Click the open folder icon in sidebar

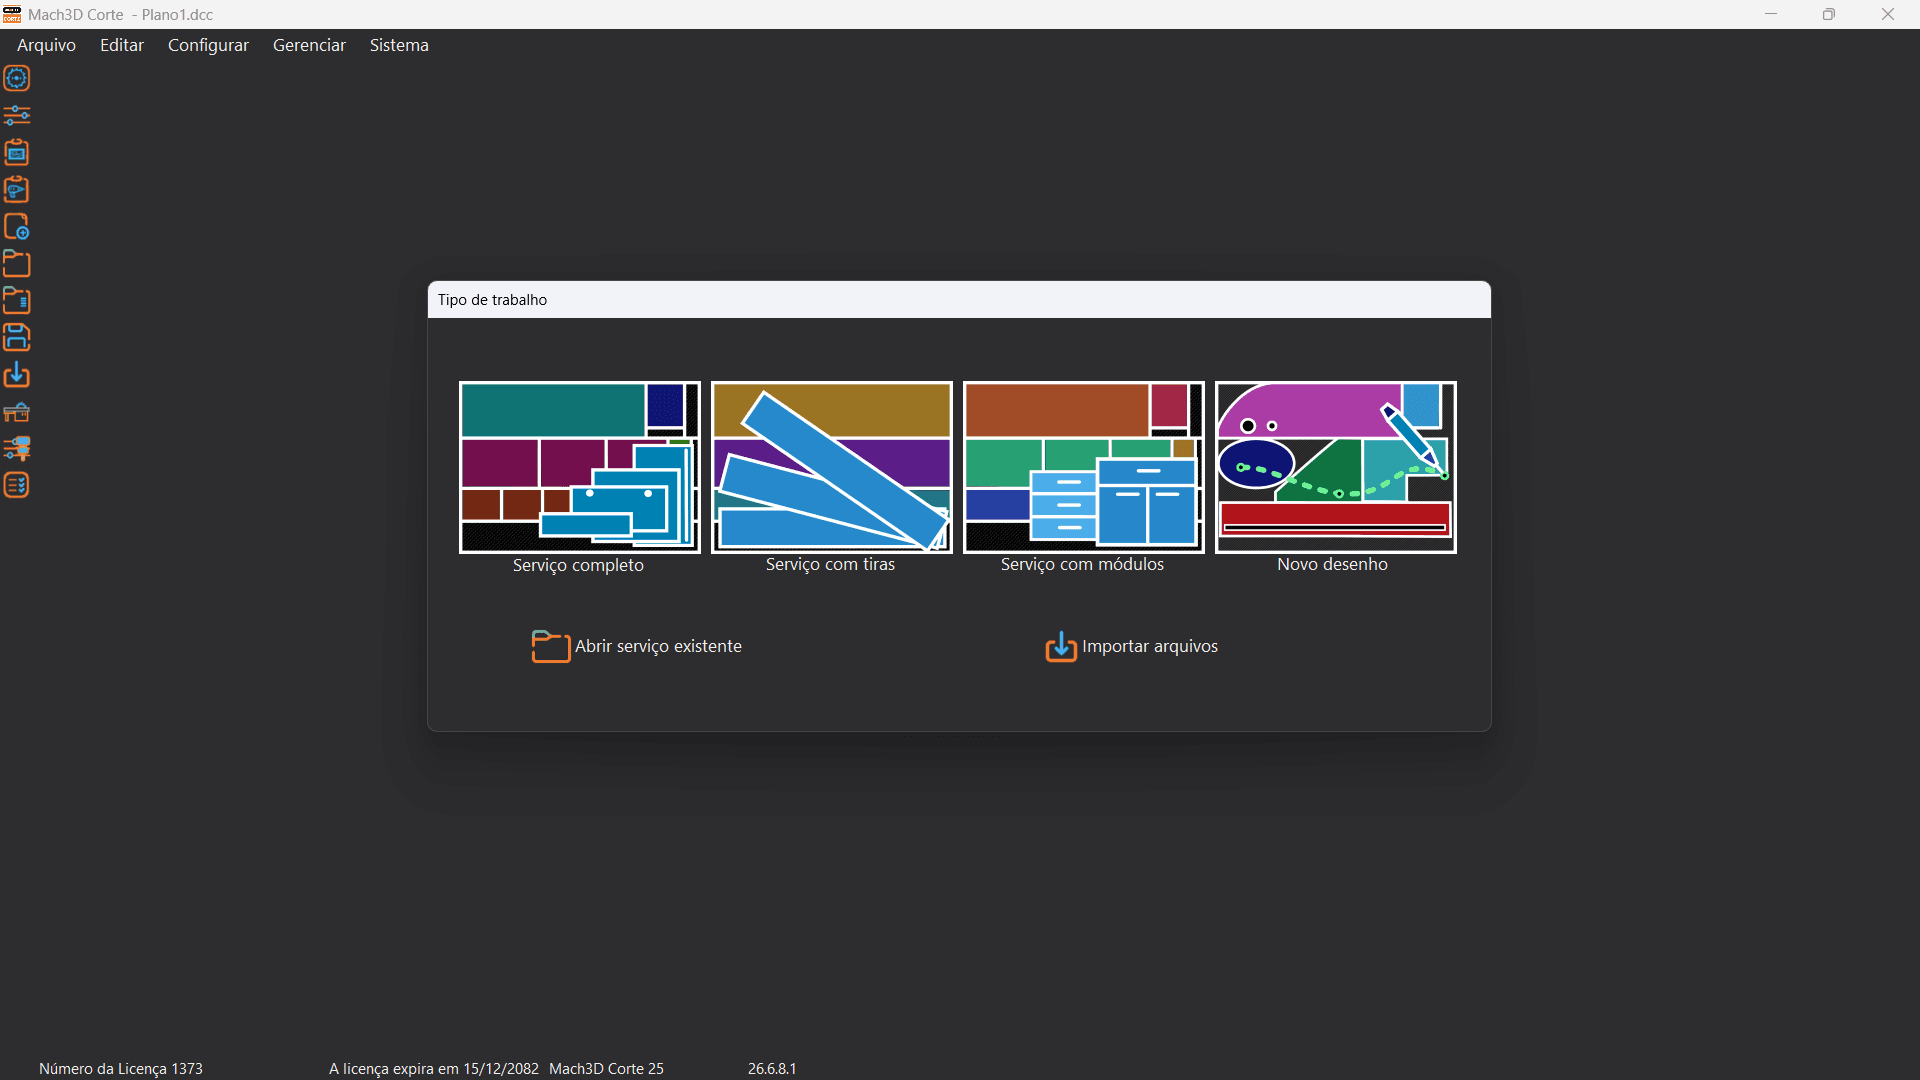click(17, 263)
